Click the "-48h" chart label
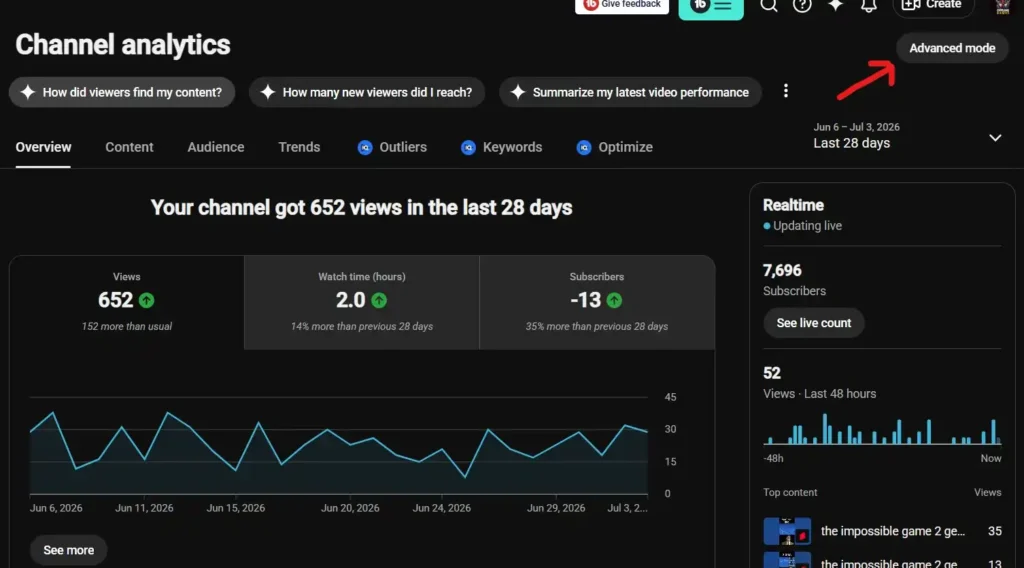The width and height of the screenshot is (1024, 568). click(x=773, y=458)
